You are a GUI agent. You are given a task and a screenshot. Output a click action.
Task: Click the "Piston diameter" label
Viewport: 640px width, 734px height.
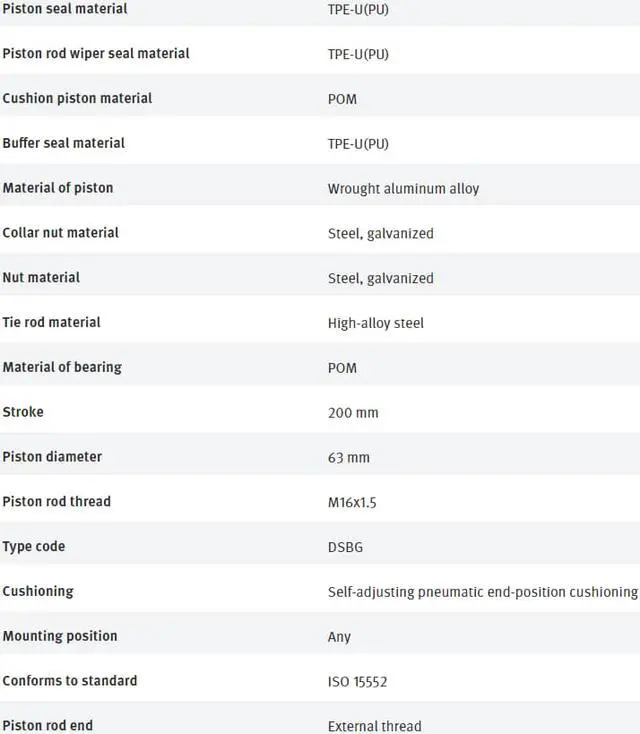click(52, 457)
